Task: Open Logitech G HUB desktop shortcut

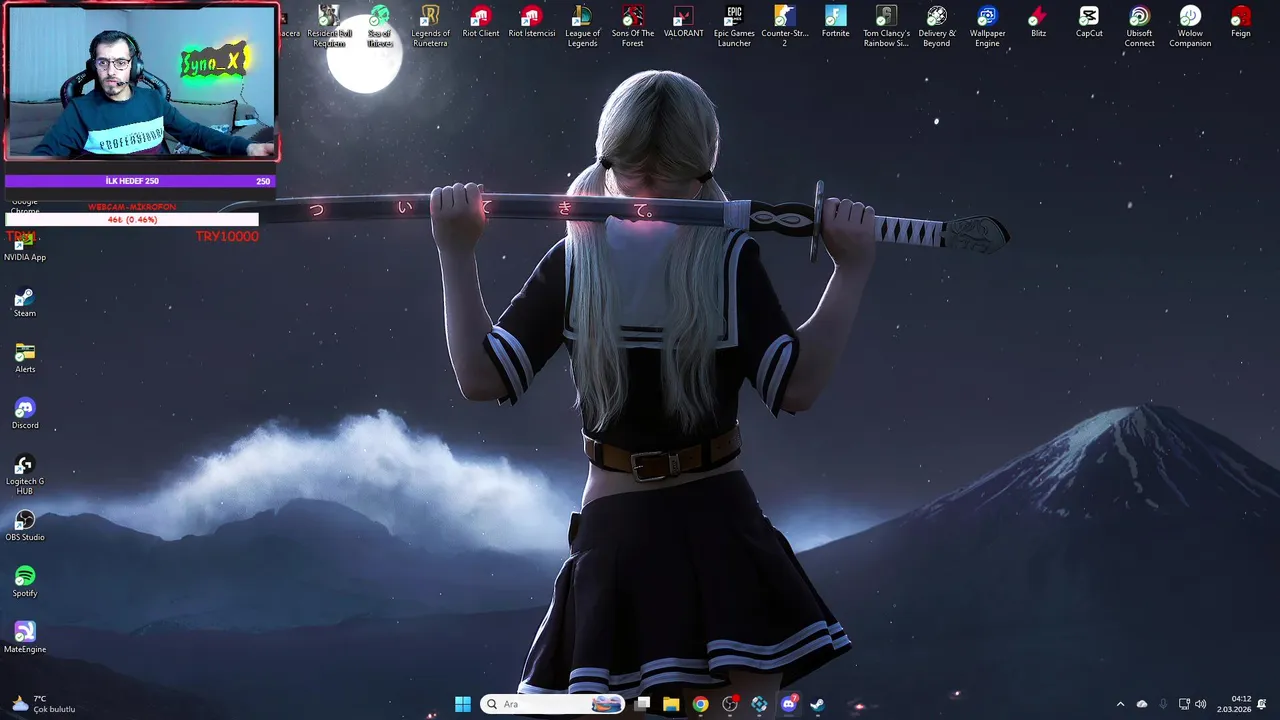Action: (25, 475)
